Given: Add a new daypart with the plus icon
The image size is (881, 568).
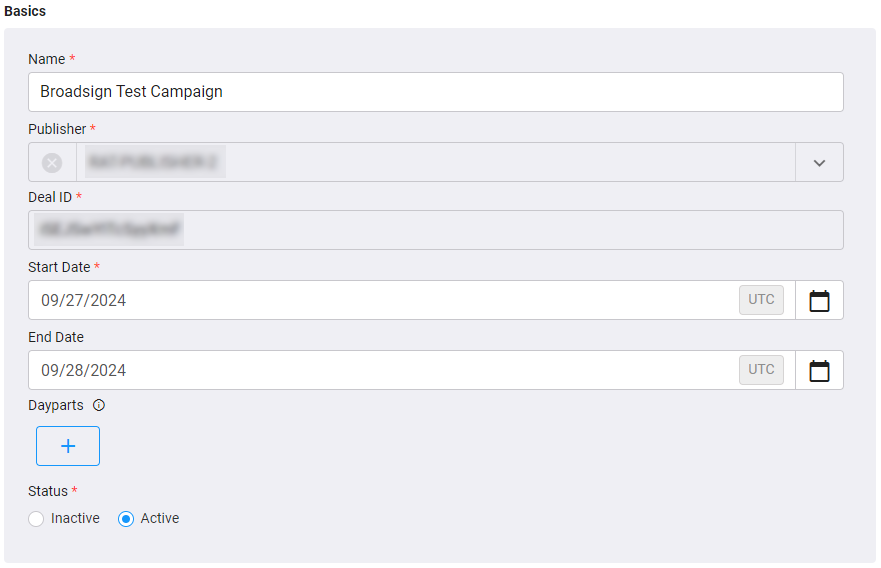Looking at the screenshot, I should tap(68, 446).
